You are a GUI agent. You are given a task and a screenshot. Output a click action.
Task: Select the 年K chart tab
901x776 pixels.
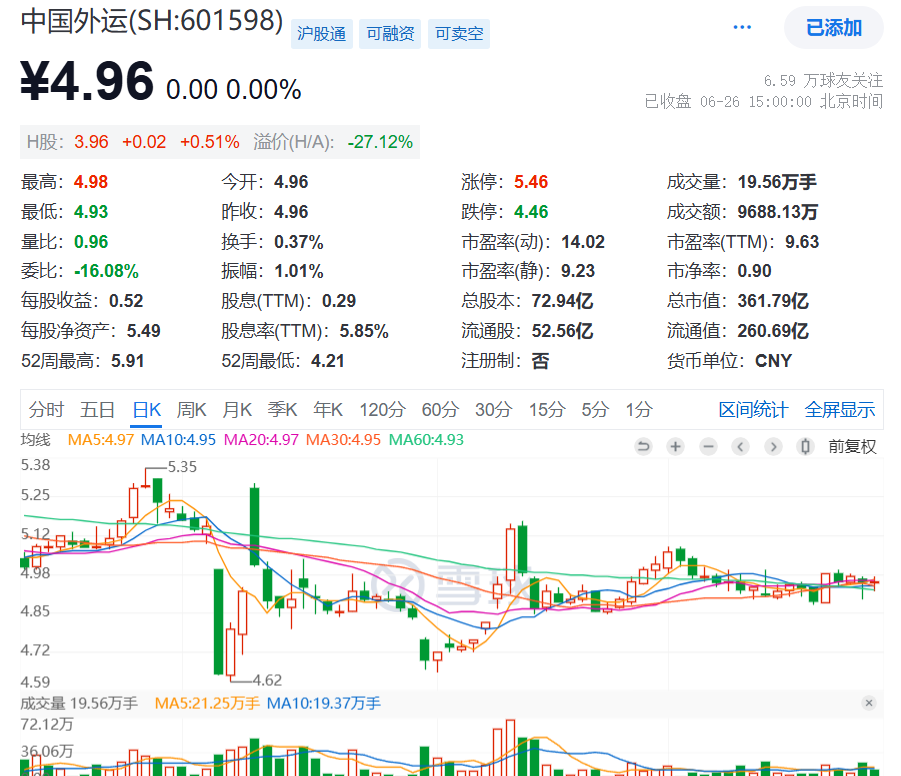point(328,410)
